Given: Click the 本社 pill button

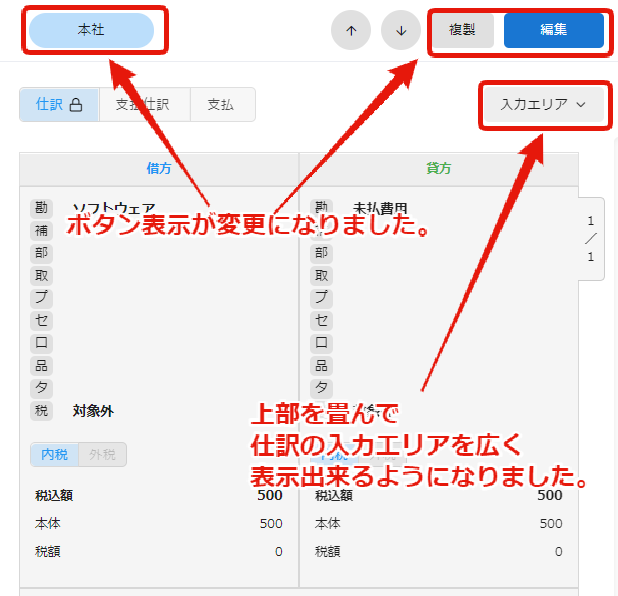Looking at the screenshot, I should click(x=91, y=30).
